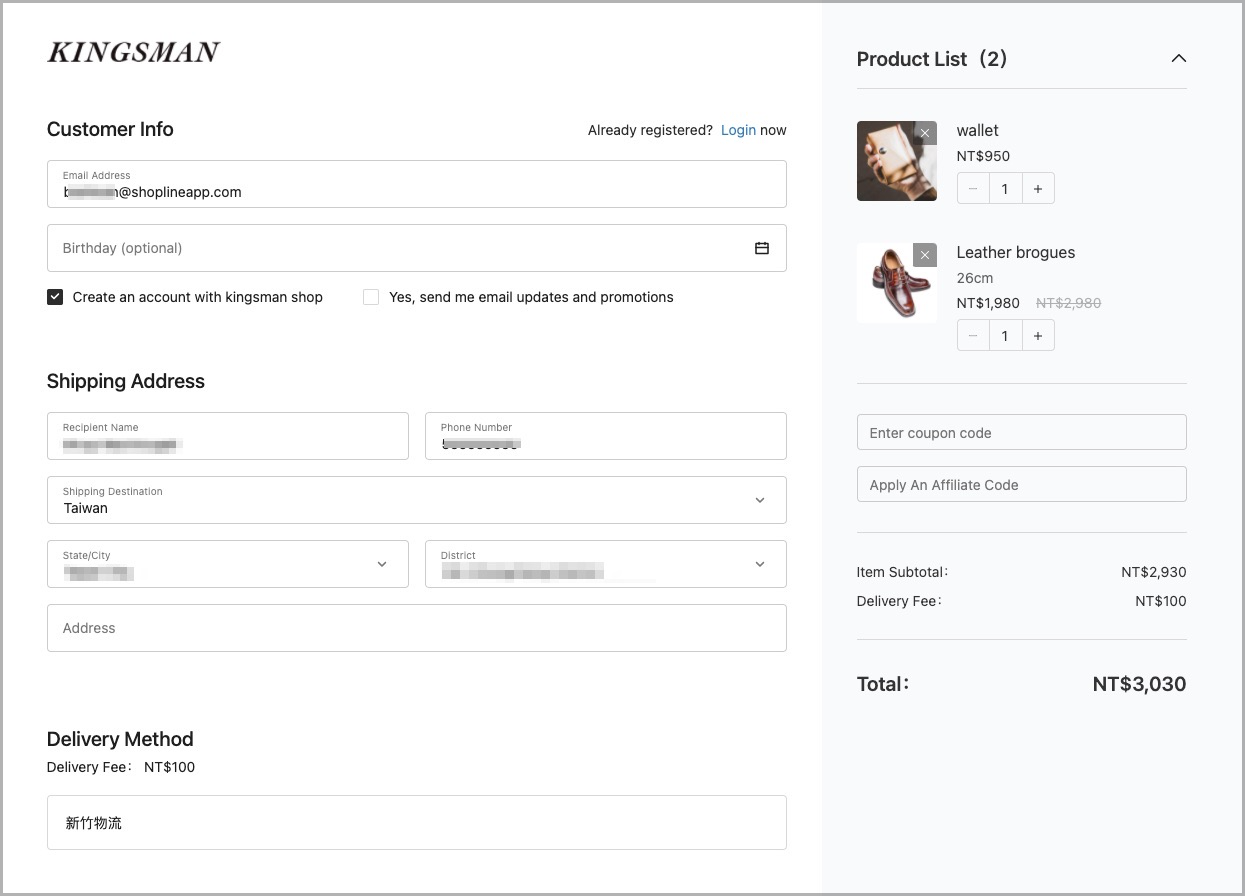
Task: Remove Leather brogues from the product list
Action: coord(925,255)
